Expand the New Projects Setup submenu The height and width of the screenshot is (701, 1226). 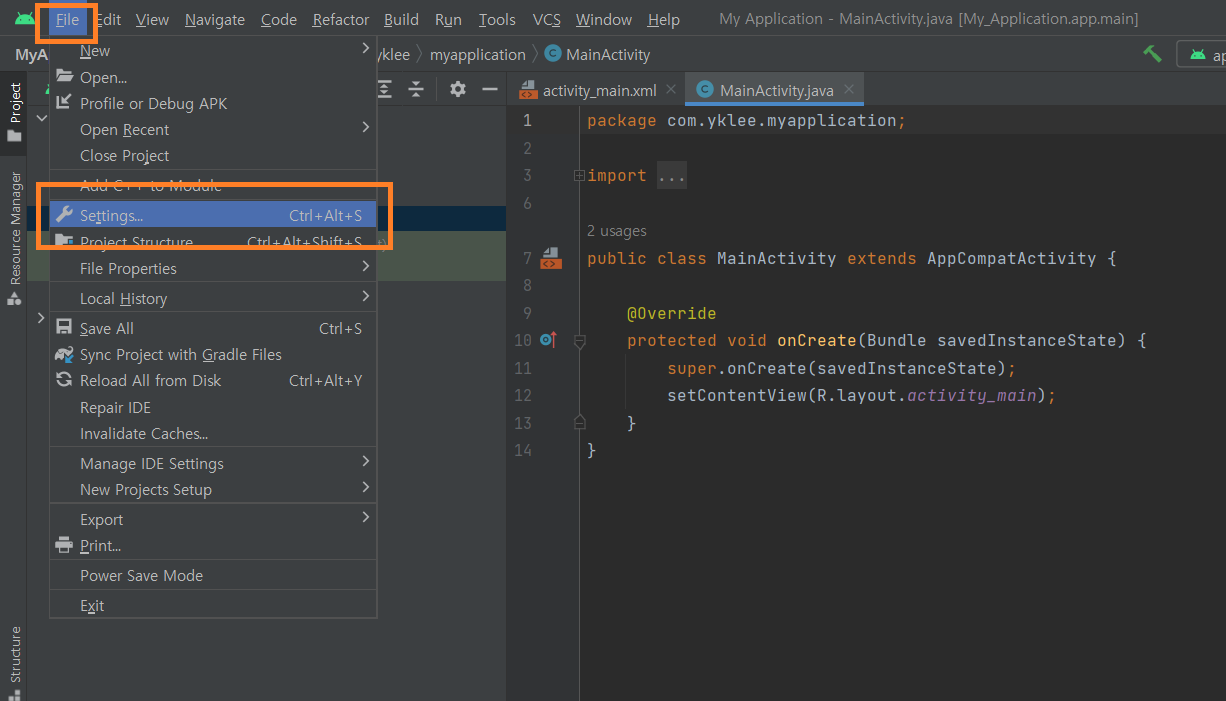point(366,487)
